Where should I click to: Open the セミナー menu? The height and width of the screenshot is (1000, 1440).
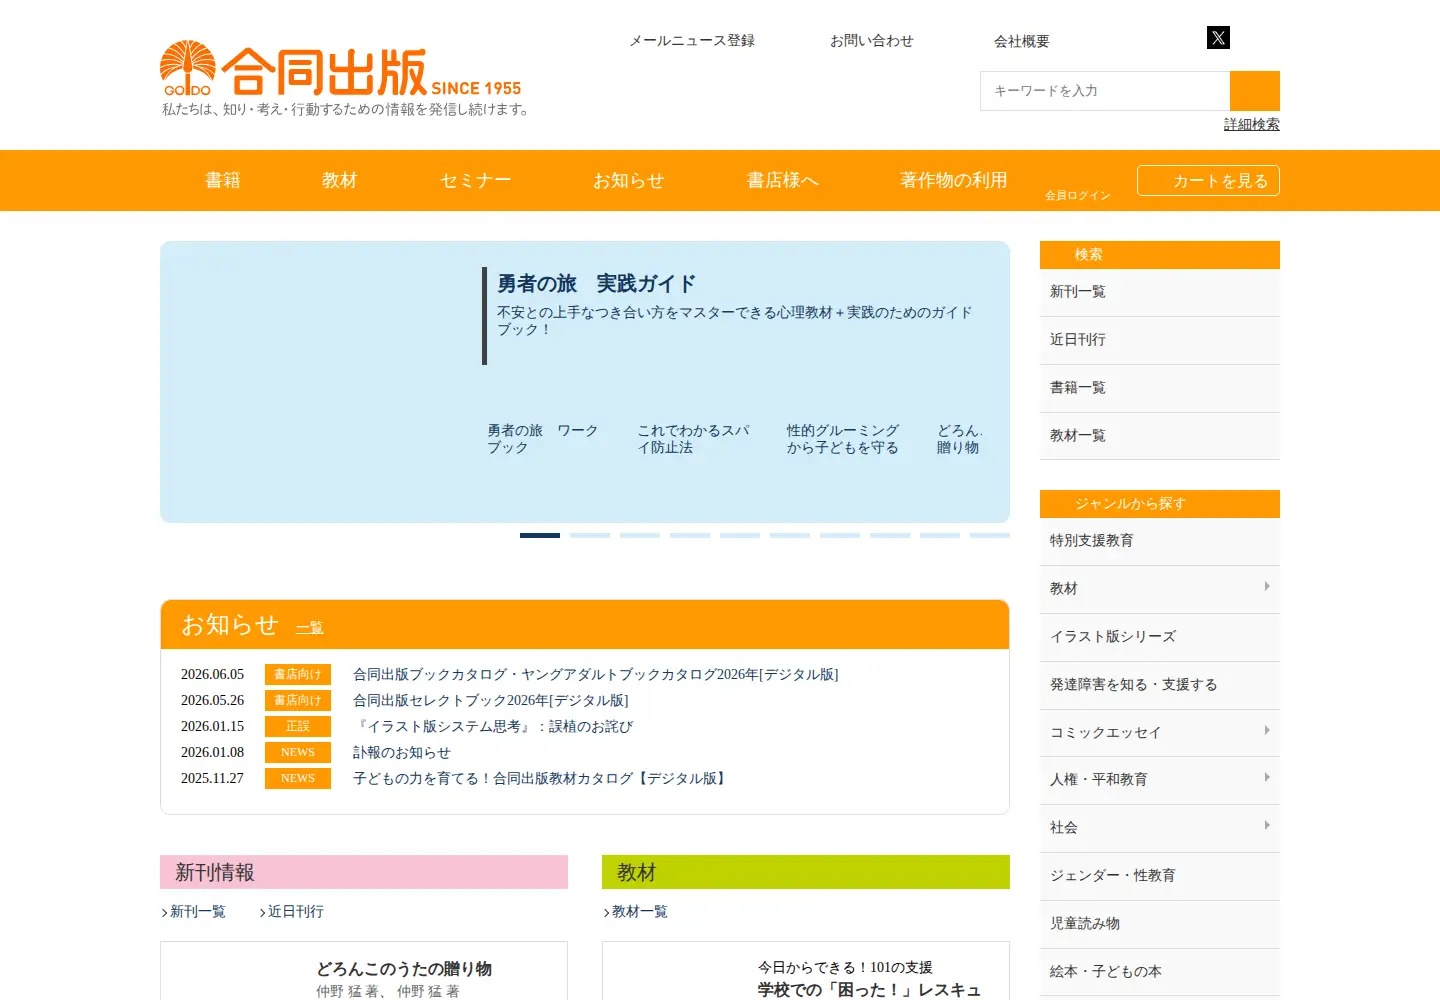[476, 180]
